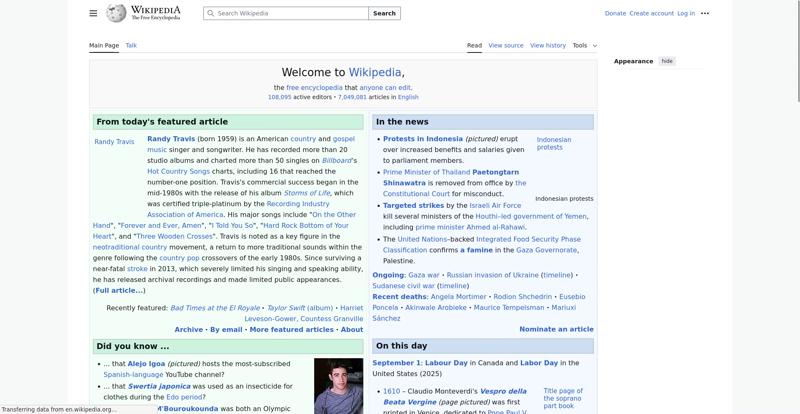Click the Wikipedia globe logo
The width and height of the screenshot is (800, 414).
(x=116, y=13)
